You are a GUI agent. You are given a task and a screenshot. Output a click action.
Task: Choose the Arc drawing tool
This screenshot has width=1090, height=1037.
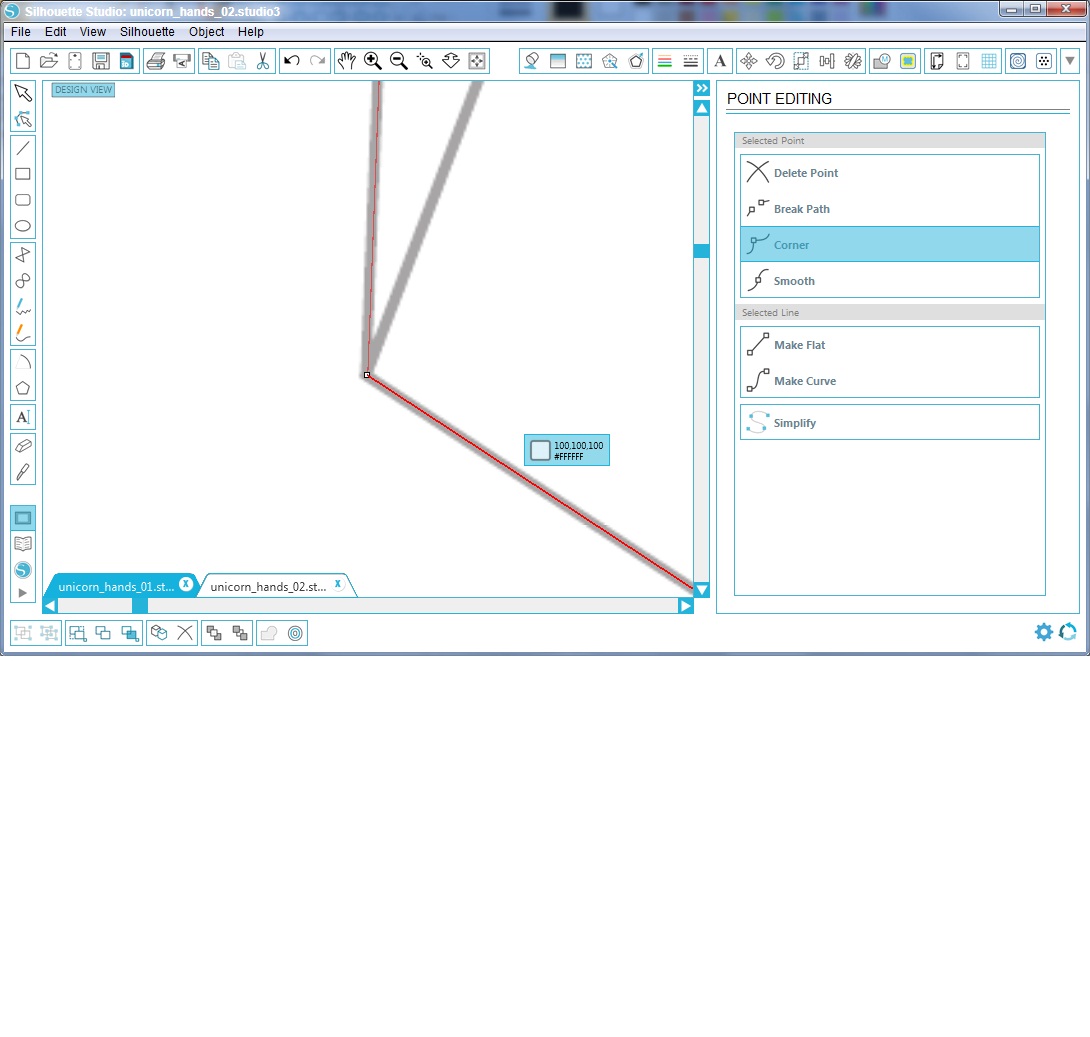point(23,361)
